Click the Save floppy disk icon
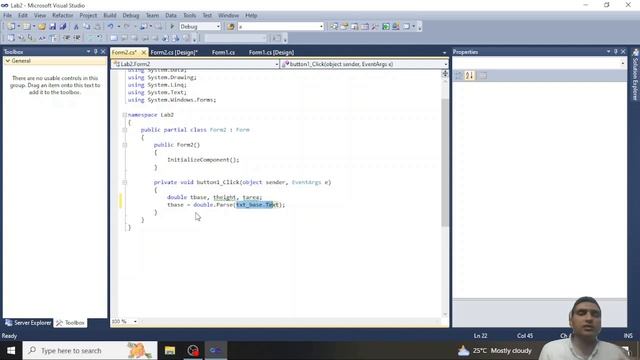Viewport: 640px width, 360px height. [52, 27]
